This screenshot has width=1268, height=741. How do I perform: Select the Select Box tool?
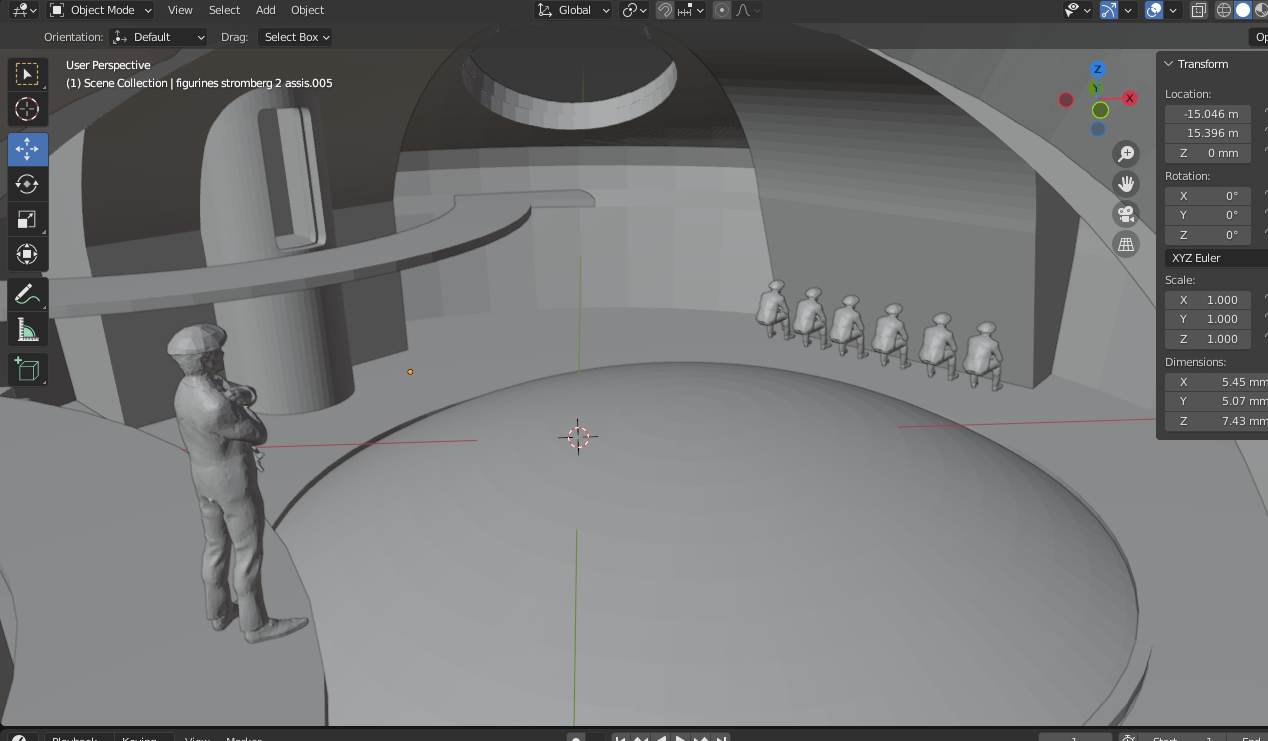(x=27, y=74)
